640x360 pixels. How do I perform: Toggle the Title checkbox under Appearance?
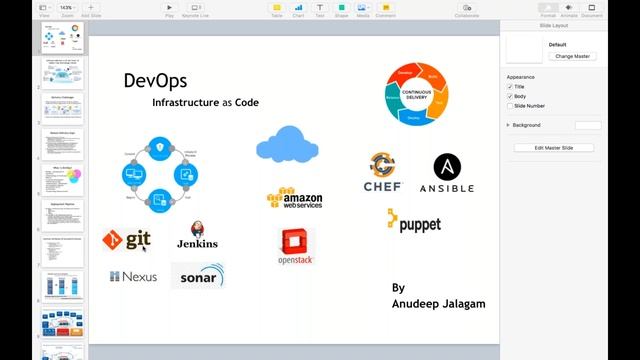510,87
